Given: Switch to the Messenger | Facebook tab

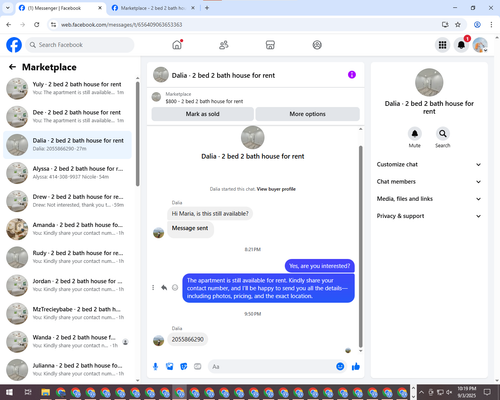Looking at the screenshot, I should (60, 8).
